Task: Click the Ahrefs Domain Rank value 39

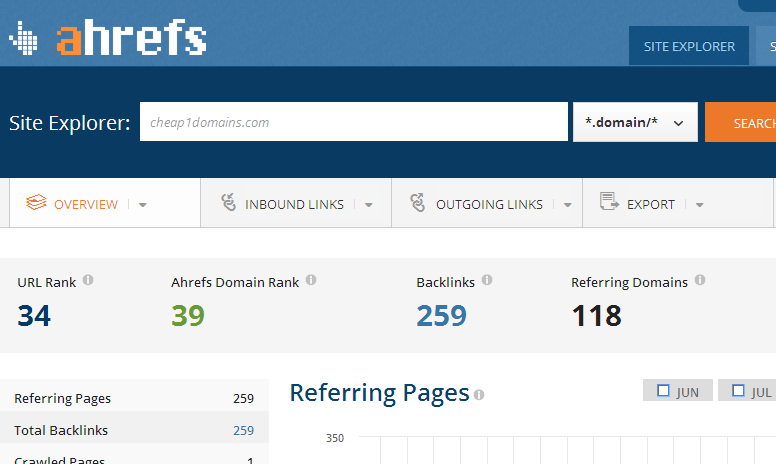Action: (x=188, y=316)
